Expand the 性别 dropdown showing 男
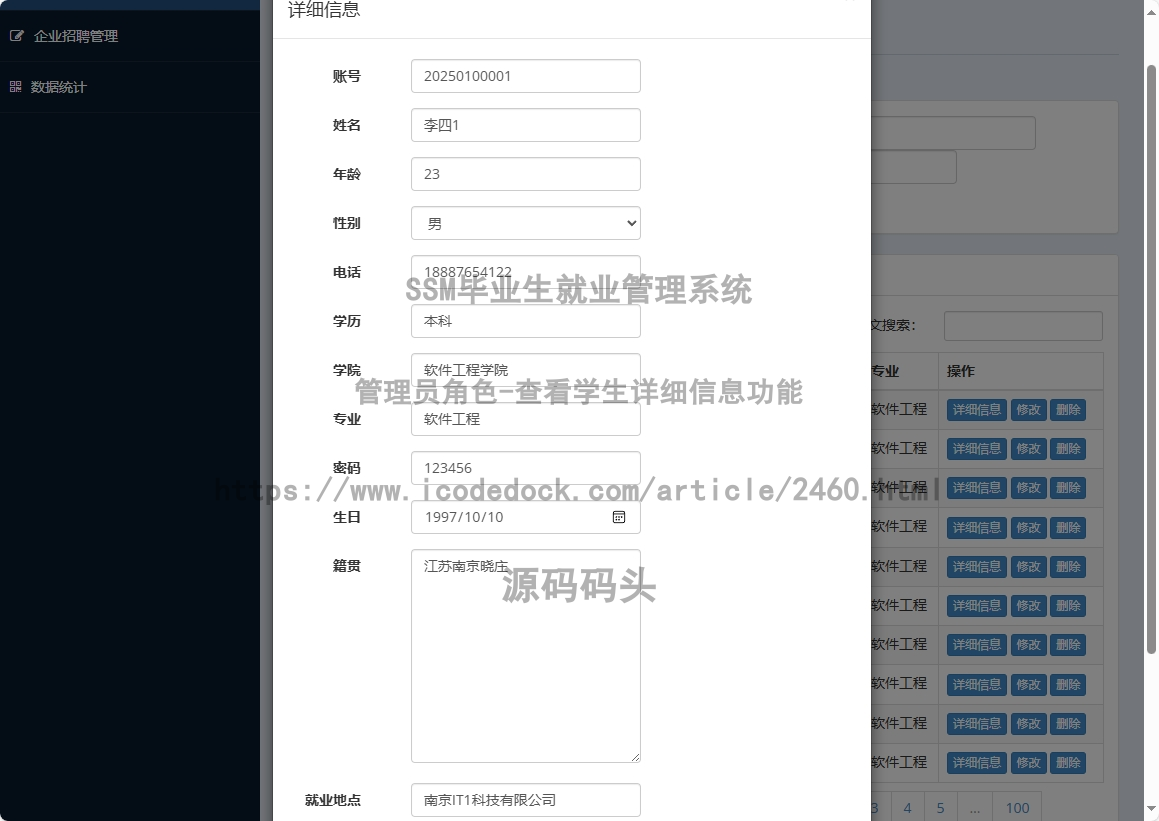 (526, 223)
